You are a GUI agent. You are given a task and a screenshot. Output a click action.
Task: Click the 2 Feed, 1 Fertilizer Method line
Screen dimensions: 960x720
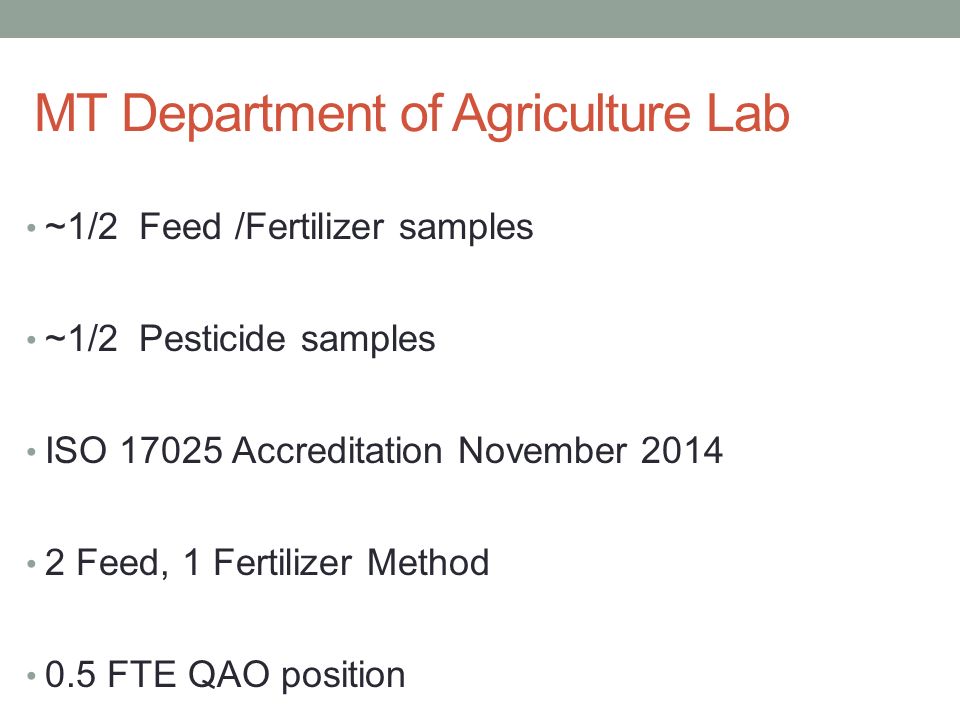267,563
